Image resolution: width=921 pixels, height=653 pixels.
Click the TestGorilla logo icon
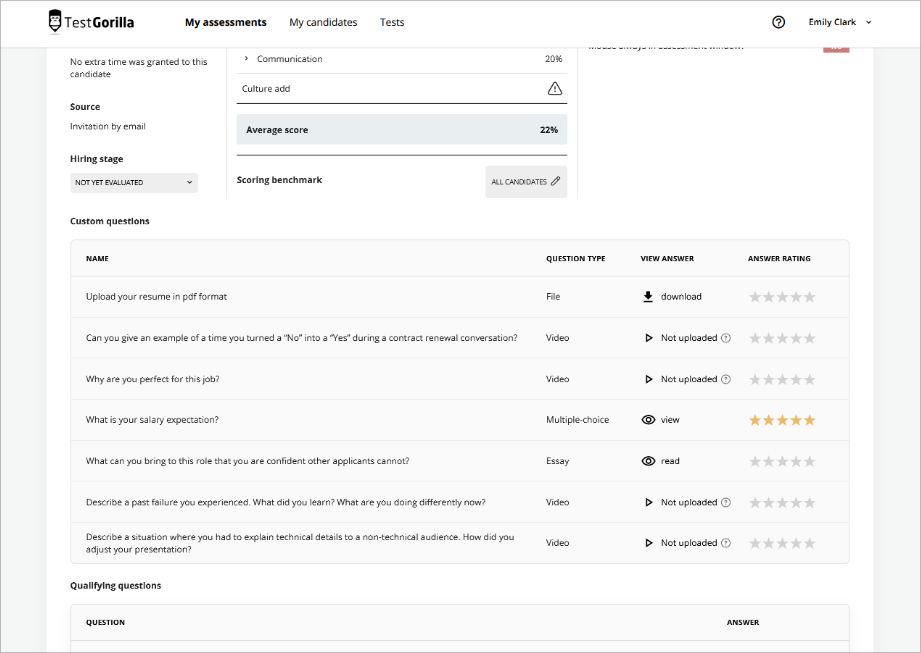click(60, 21)
